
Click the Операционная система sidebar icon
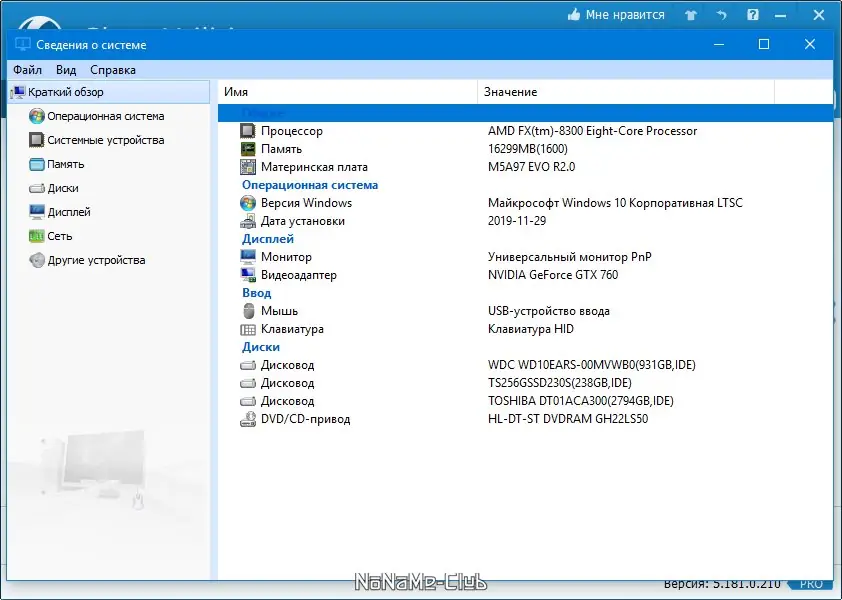coord(37,116)
